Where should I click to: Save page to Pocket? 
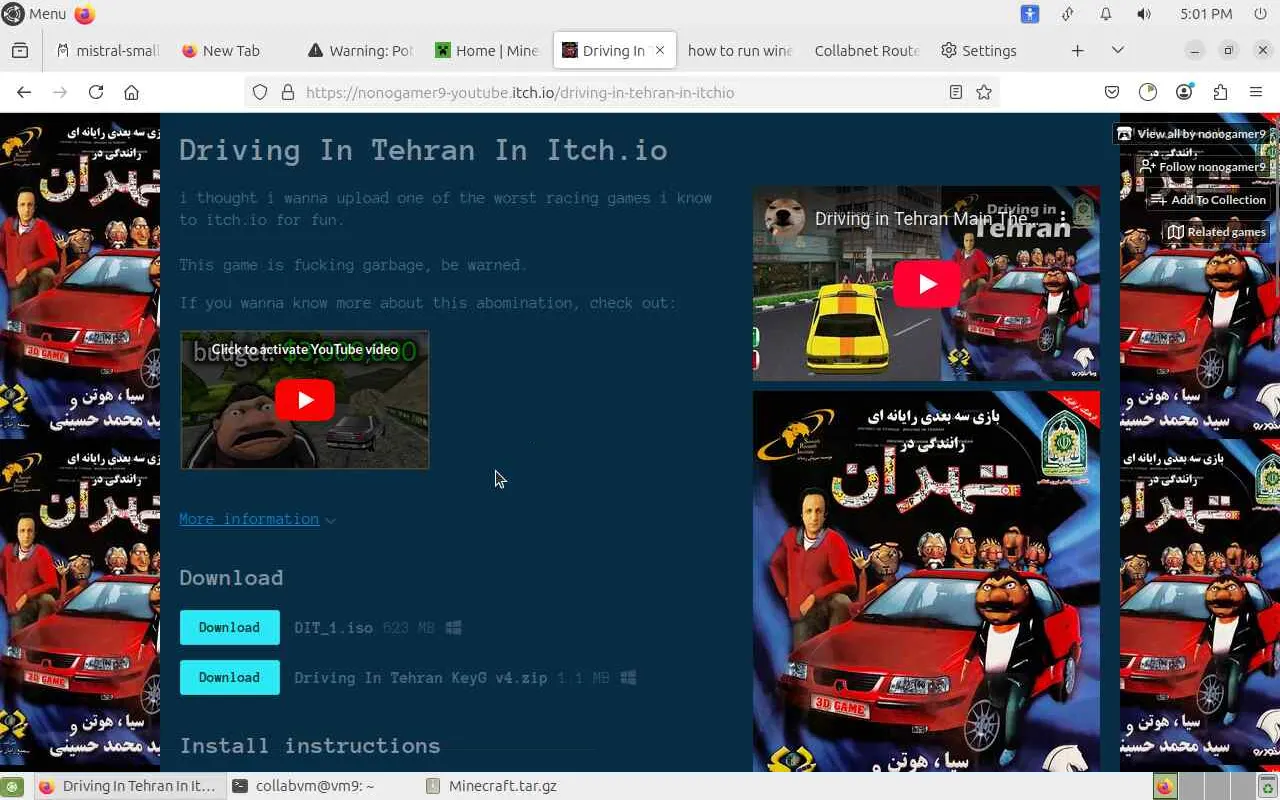[1112, 92]
